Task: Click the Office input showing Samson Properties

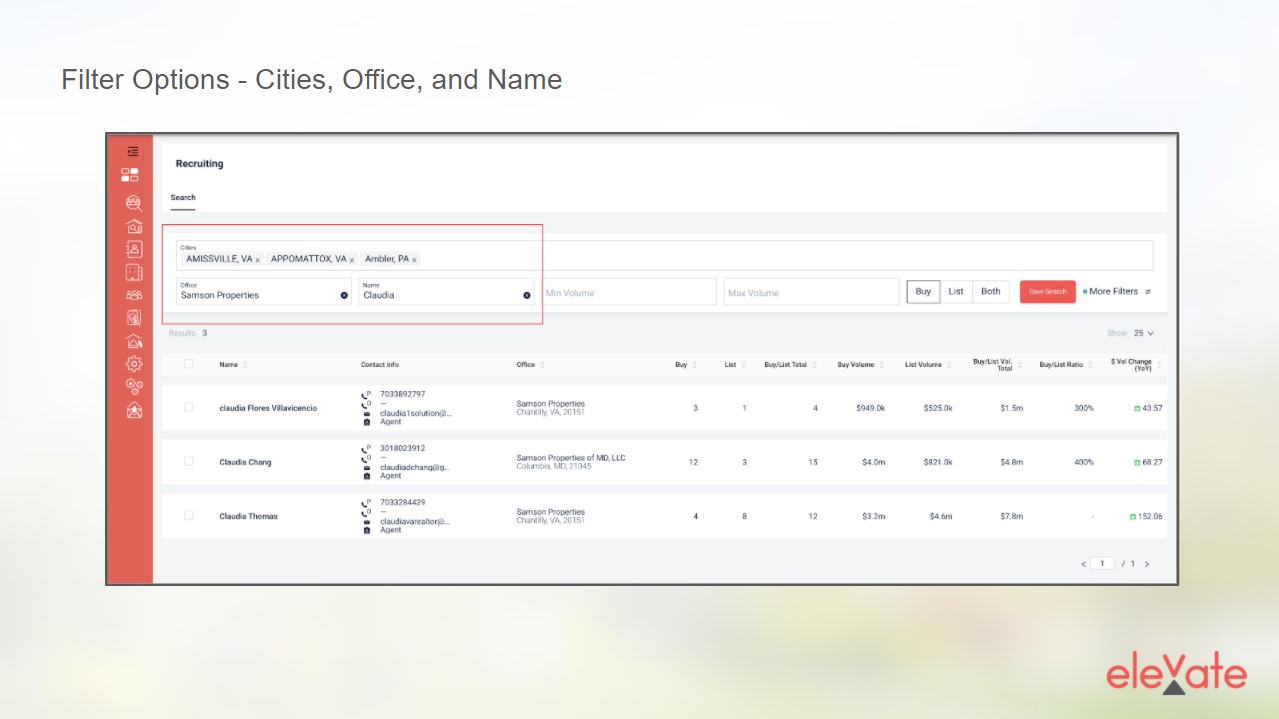Action: tap(264, 291)
